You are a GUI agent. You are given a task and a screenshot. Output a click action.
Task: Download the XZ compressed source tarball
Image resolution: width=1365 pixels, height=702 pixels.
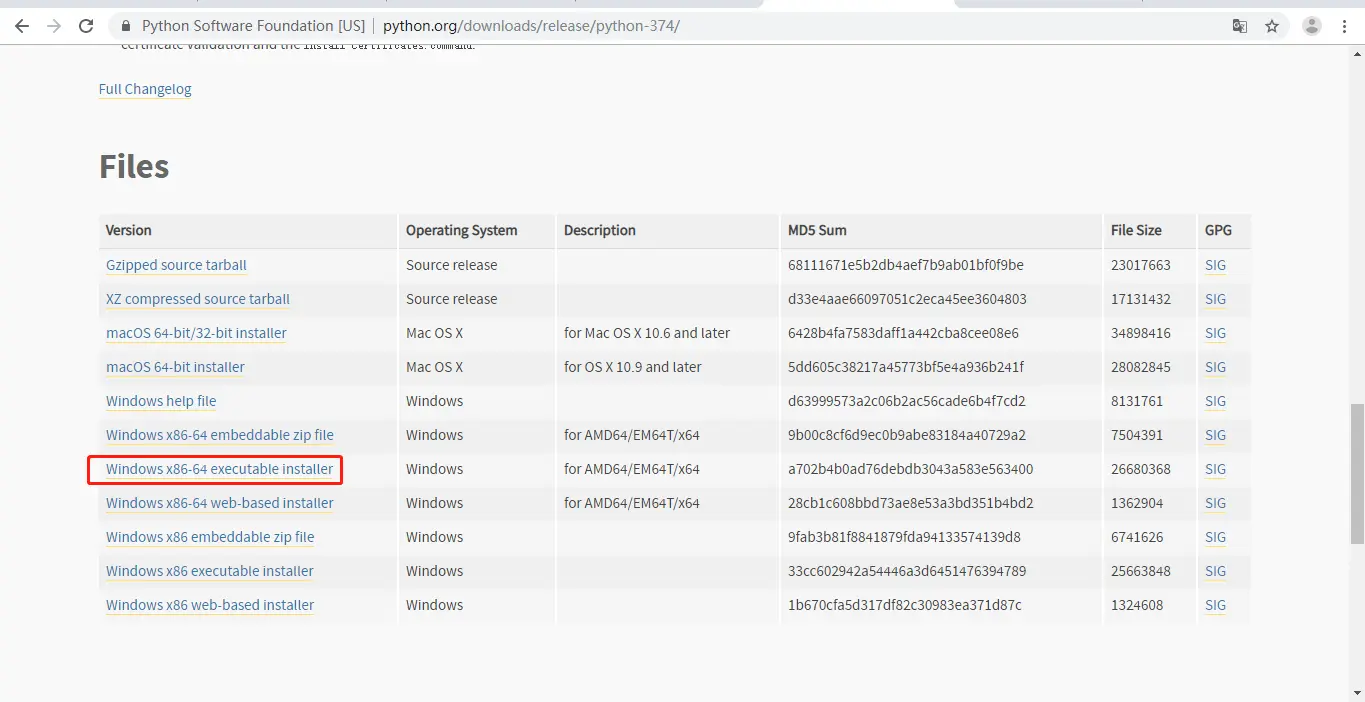pos(197,298)
